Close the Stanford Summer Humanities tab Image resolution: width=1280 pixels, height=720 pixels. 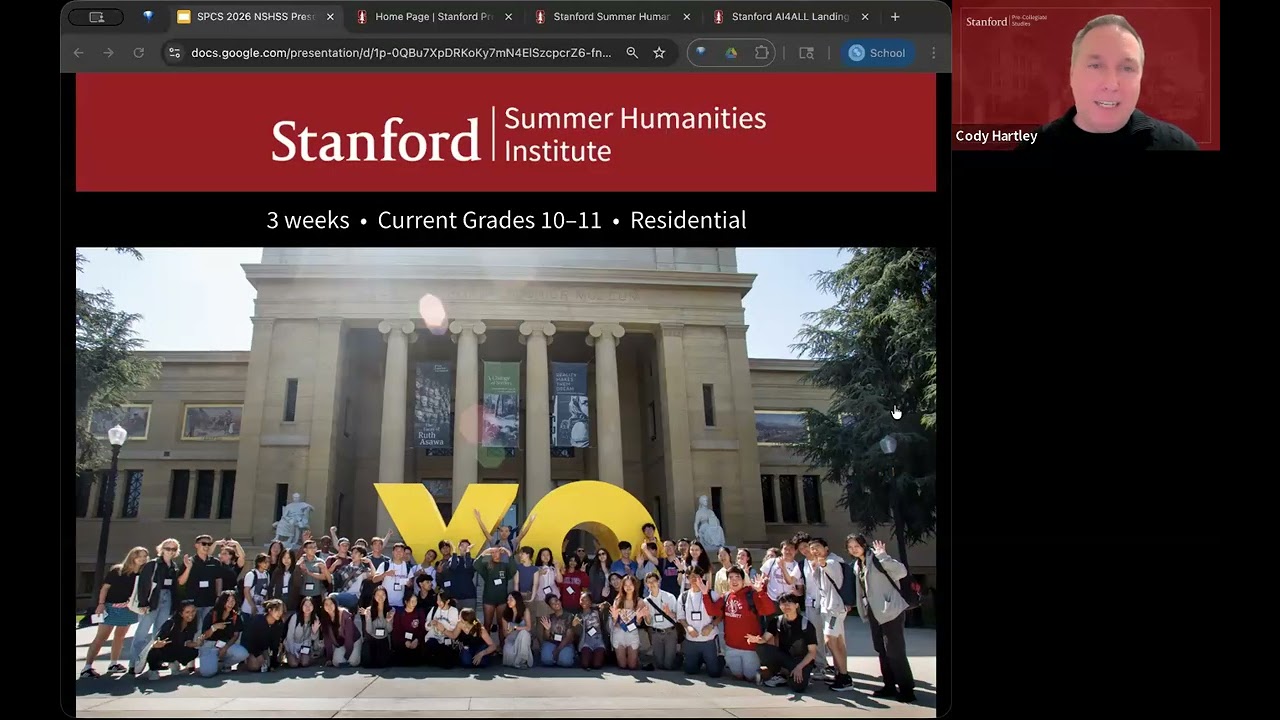686,17
